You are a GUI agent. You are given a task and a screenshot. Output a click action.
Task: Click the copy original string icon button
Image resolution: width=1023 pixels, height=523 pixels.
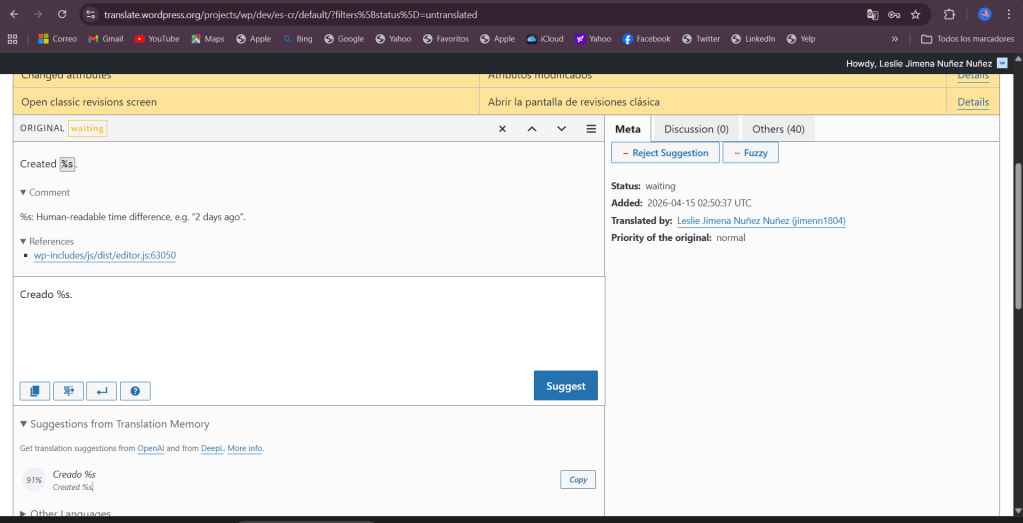pyautogui.click(x=34, y=391)
